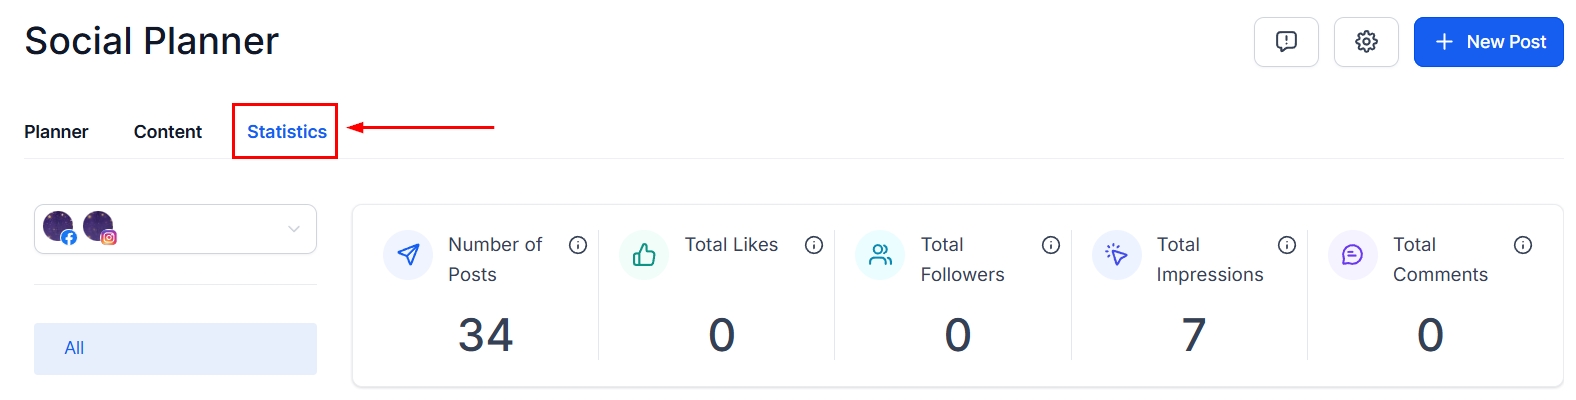Click the Instagram account avatar
The width and height of the screenshot is (1576, 400).
coord(99,227)
